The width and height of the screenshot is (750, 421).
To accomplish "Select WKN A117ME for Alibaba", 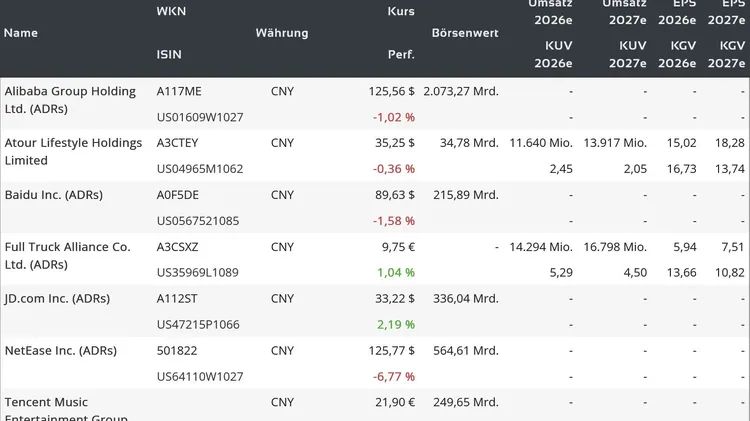I will (x=179, y=91).
